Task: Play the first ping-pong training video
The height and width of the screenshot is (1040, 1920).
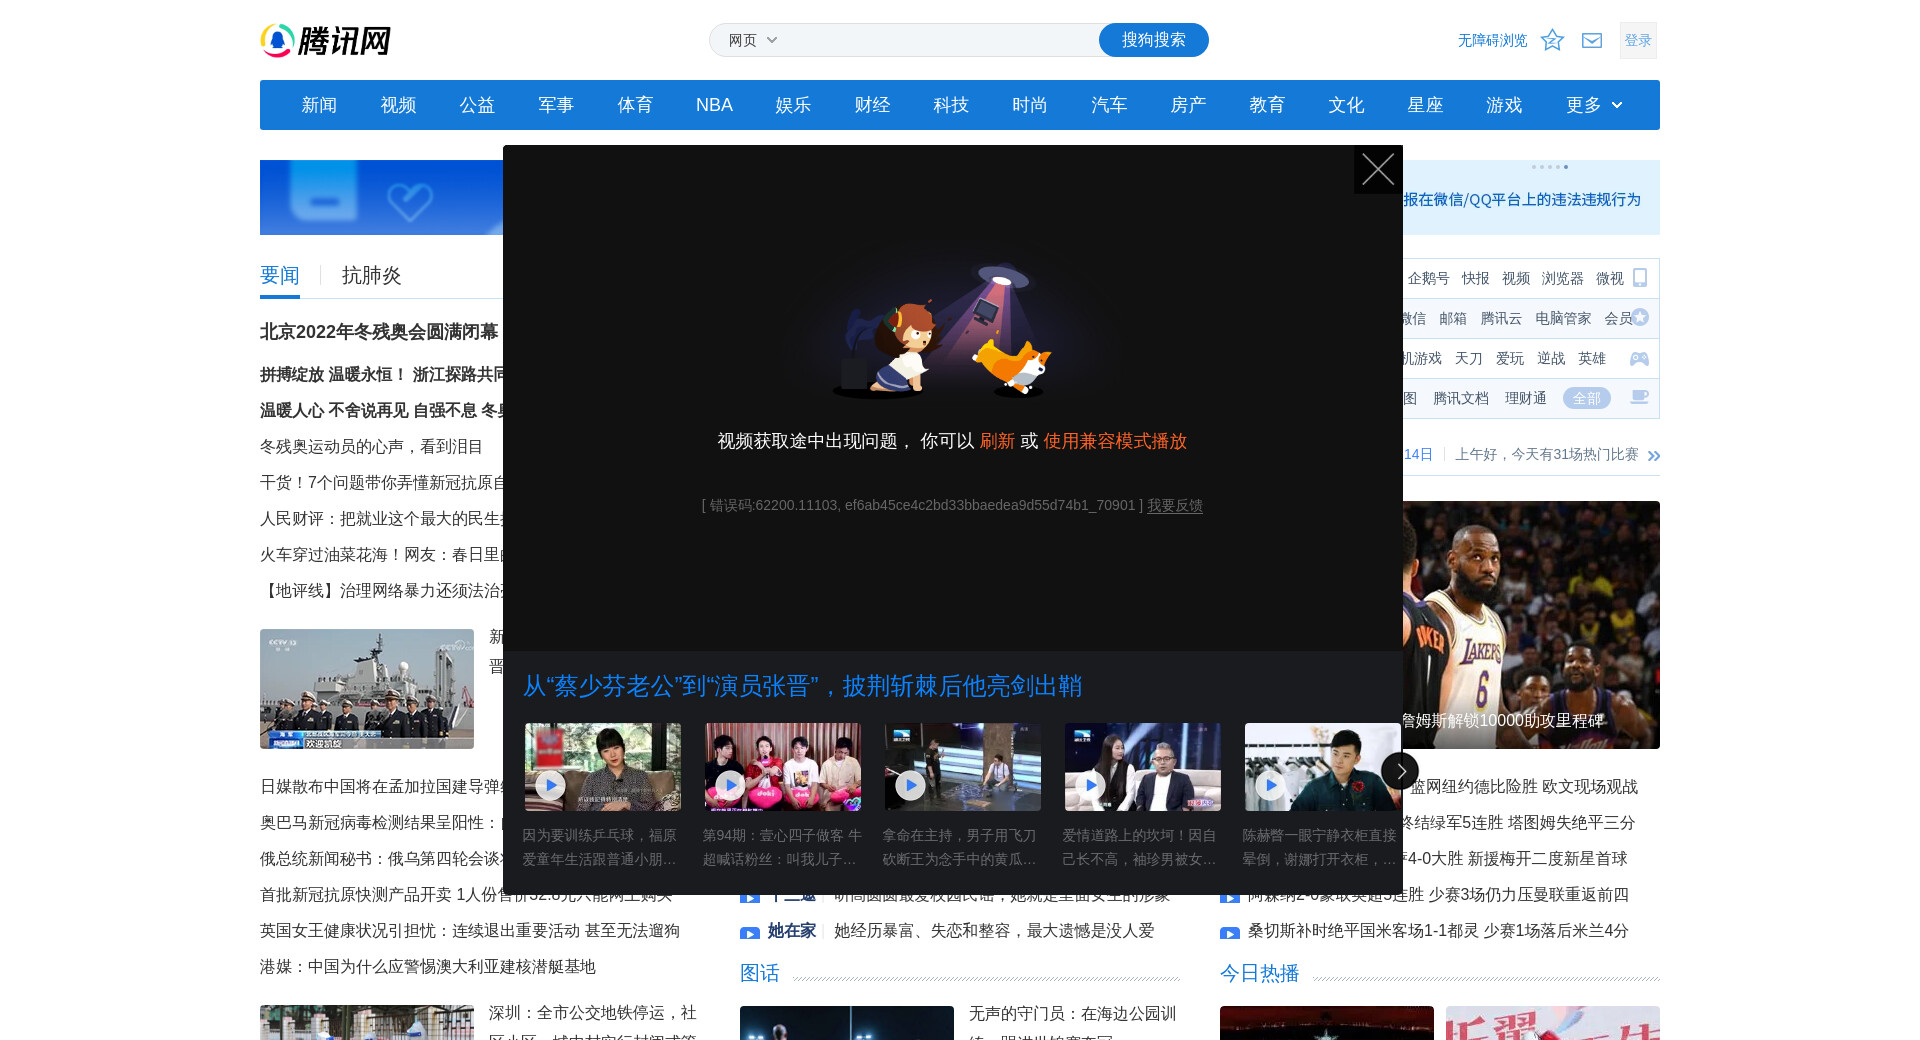Action: (602, 767)
